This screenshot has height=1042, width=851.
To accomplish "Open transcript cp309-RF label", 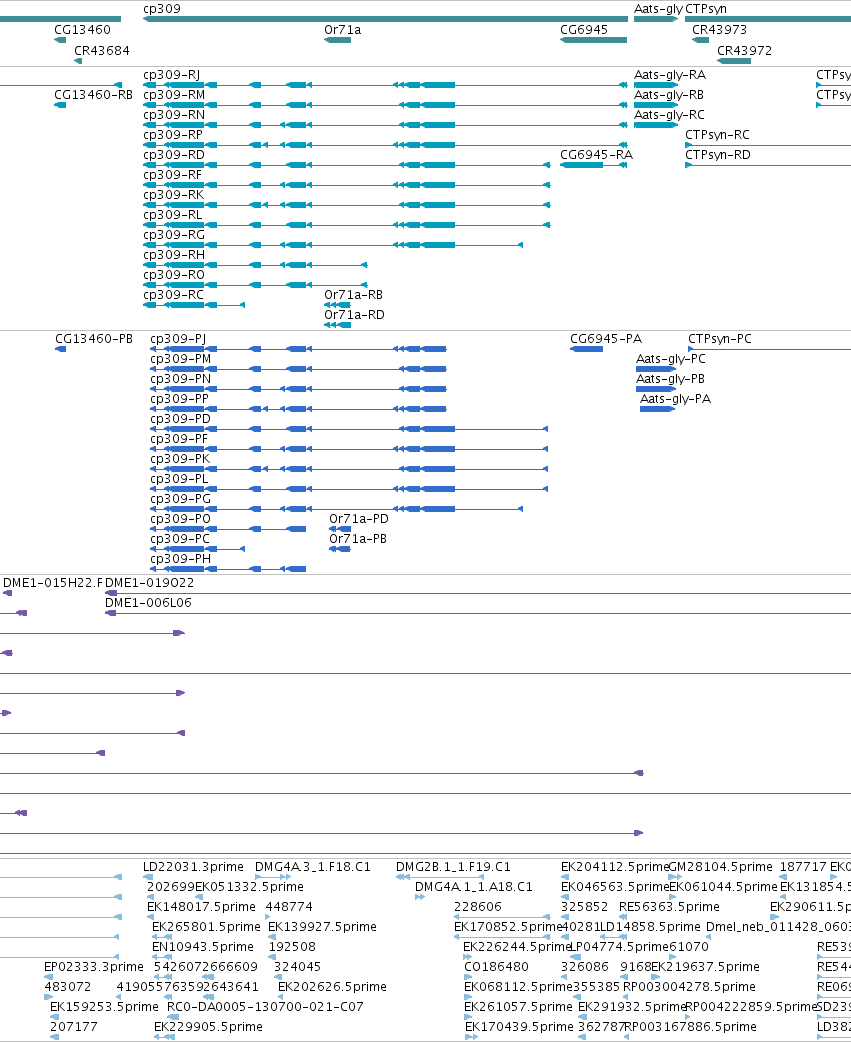I will (x=172, y=175).
